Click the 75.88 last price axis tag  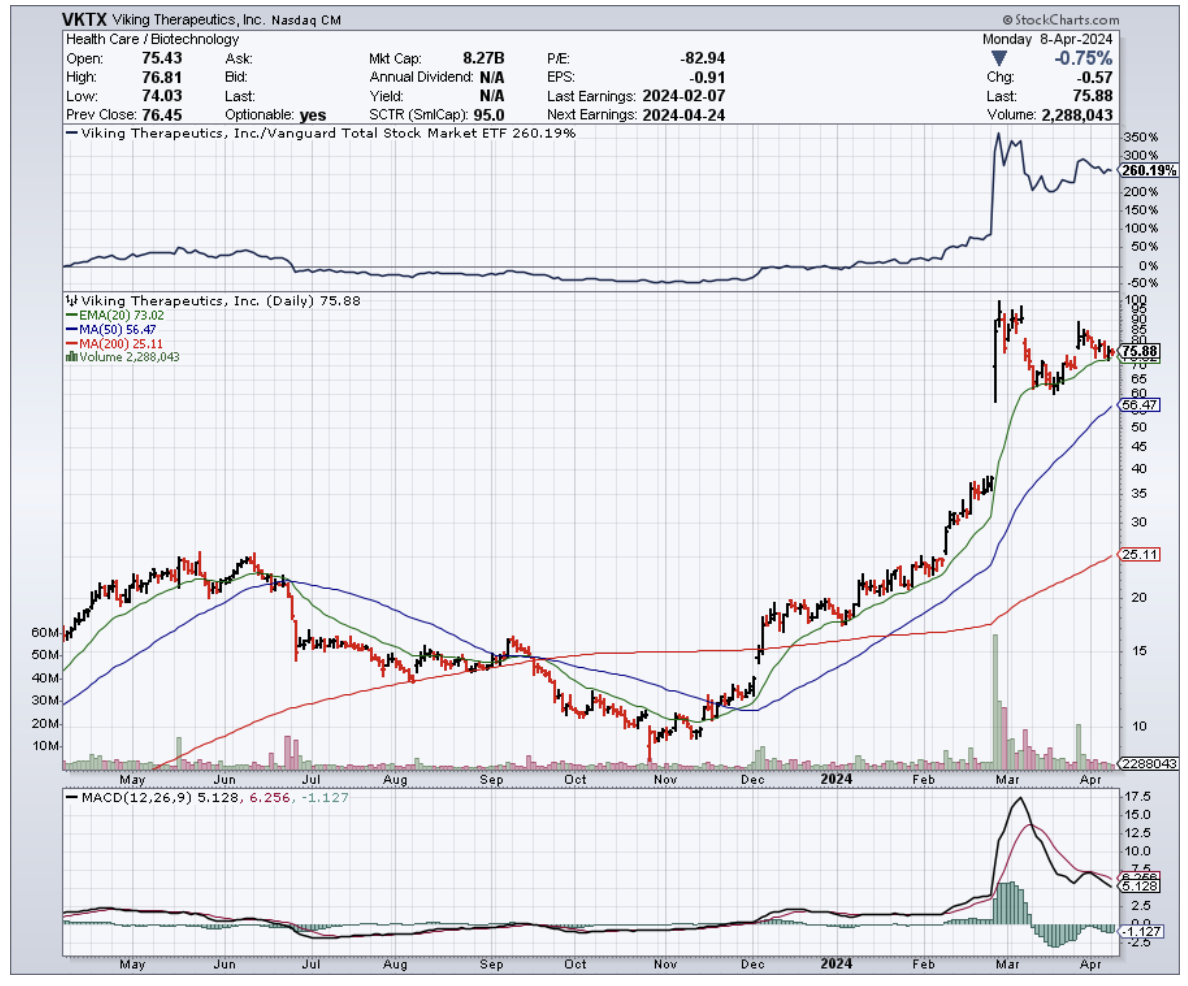pyautogui.click(x=1140, y=351)
